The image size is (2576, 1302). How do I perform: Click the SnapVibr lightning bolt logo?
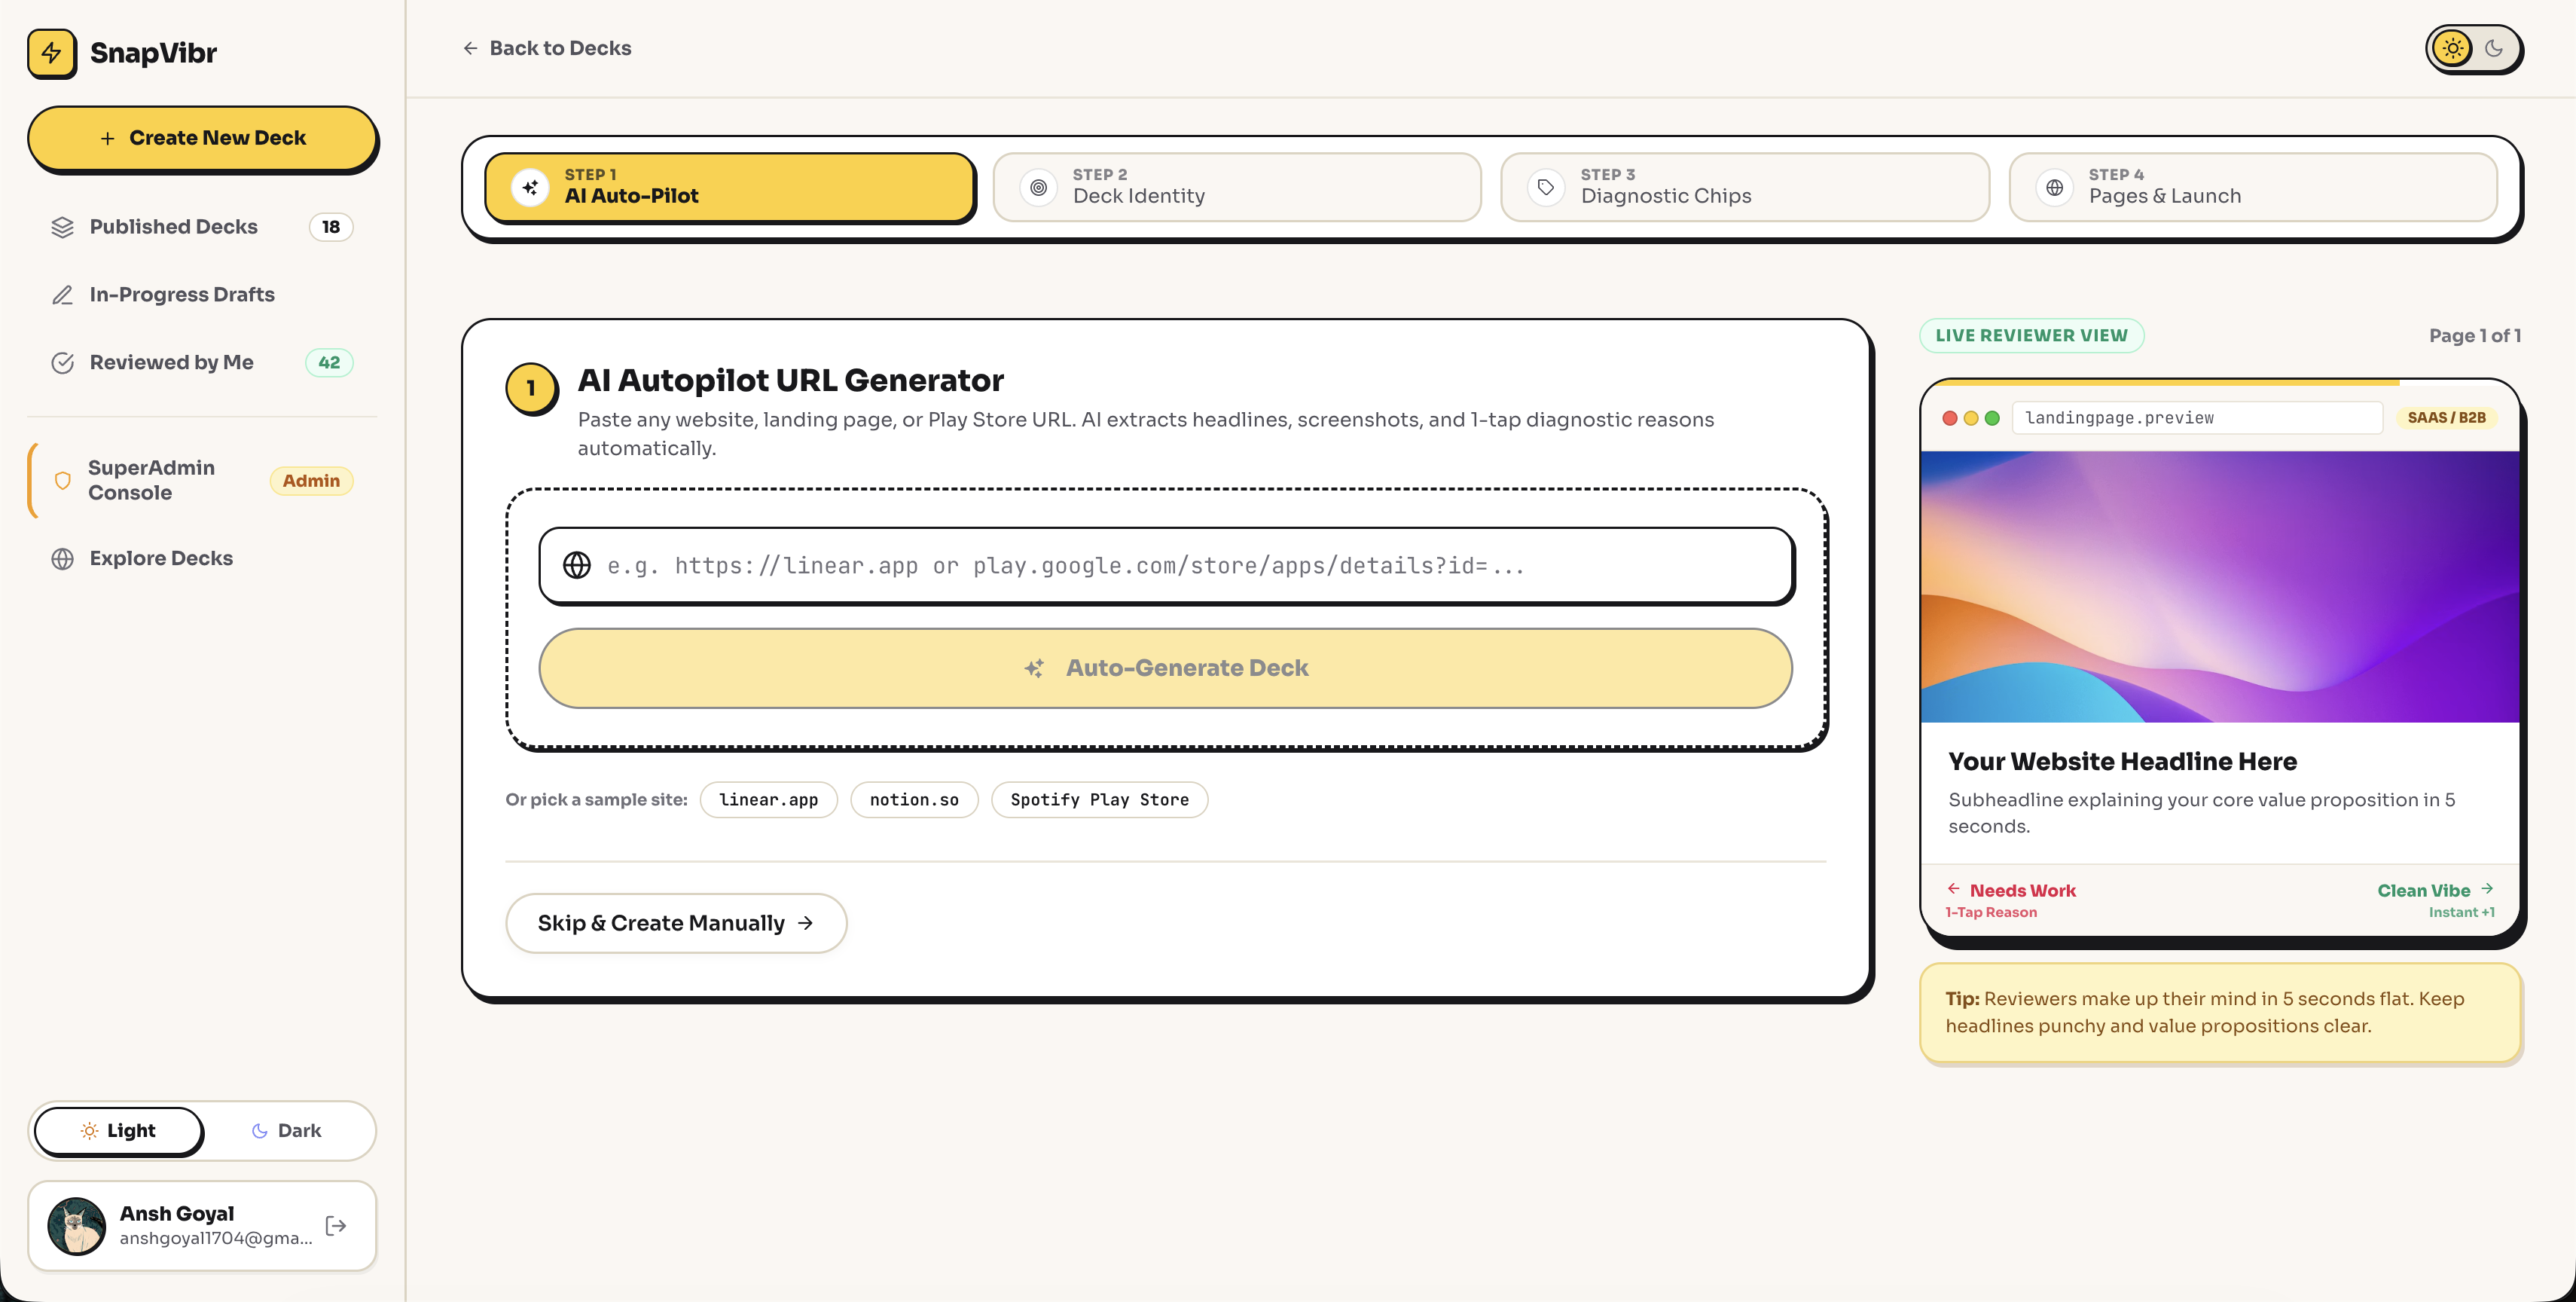(52, 53)
